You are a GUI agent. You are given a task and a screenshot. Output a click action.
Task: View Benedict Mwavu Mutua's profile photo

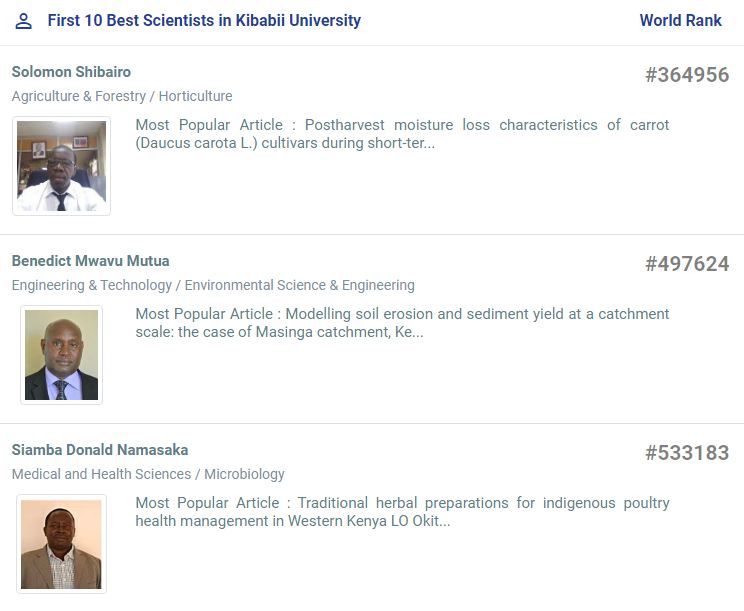coord(61,355)
